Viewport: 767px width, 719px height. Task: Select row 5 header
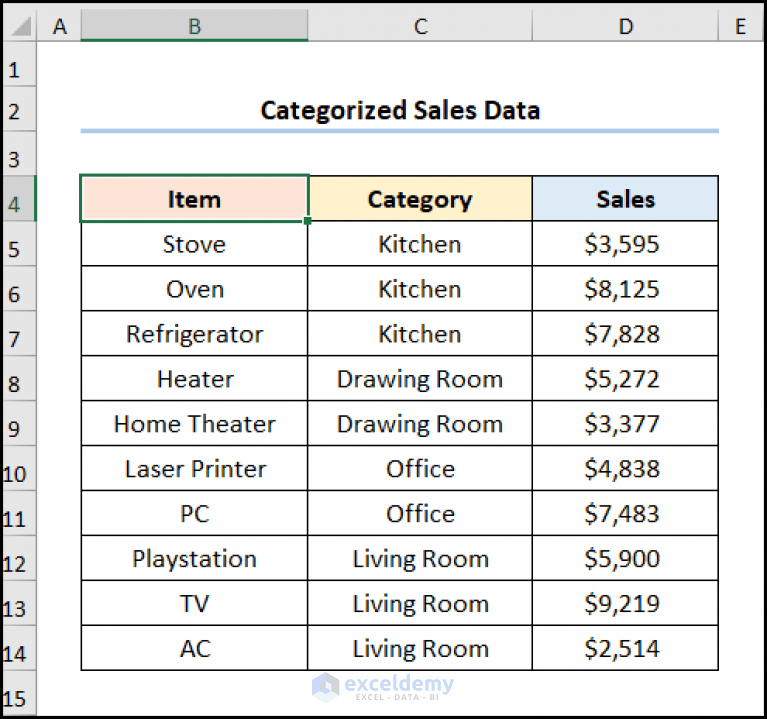tap(19, 244)
